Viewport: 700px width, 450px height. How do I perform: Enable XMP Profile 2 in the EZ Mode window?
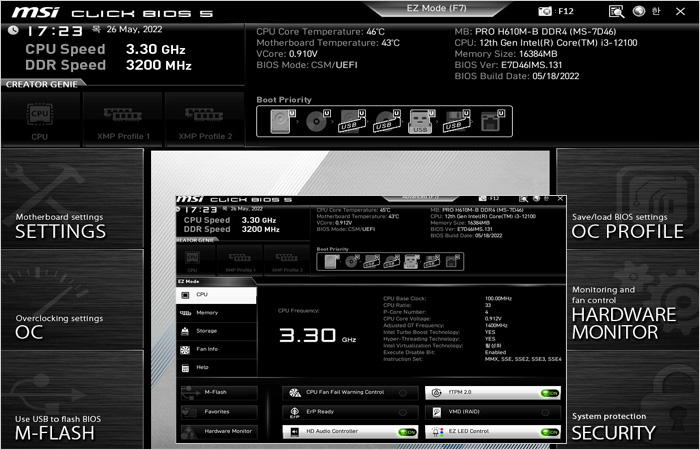pos(287,261)
